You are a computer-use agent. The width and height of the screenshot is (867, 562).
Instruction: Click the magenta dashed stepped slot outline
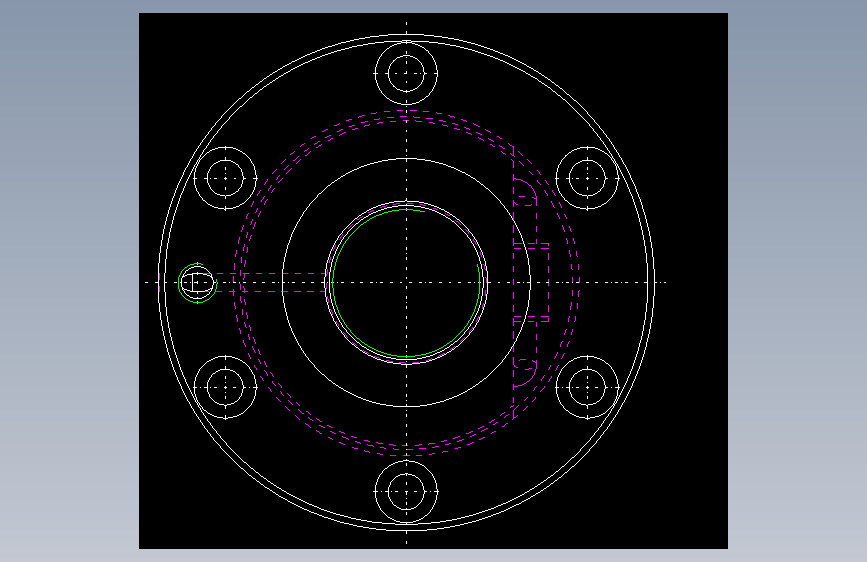(531, 282)
